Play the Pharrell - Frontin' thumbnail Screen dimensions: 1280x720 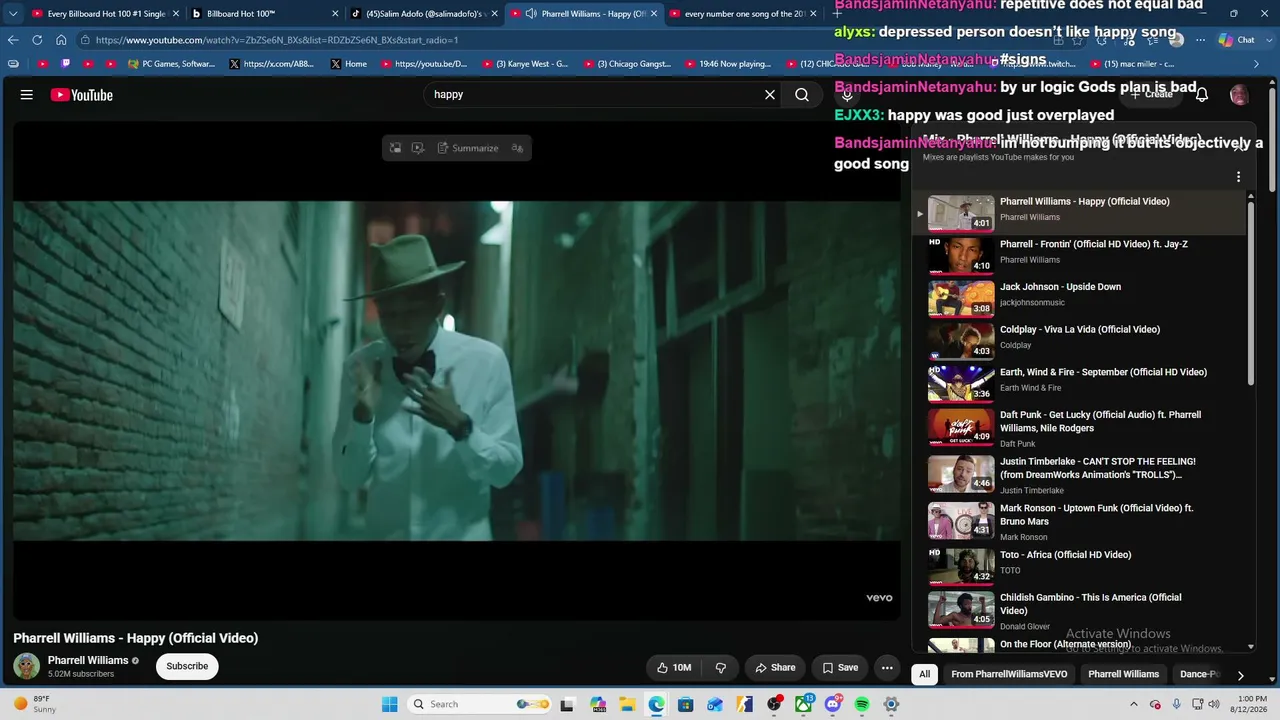tap(961, 255)
